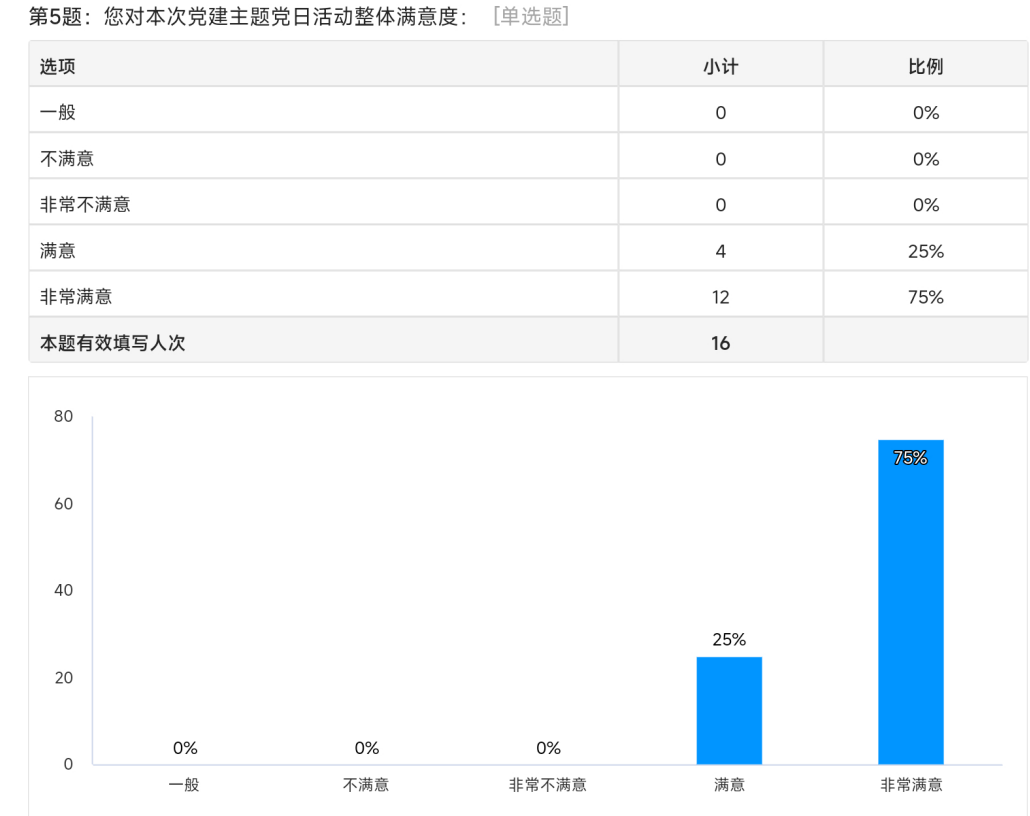Viewport: 1030px width, 816px height.
Task: Click the 25% cell in the table
Action: 925,251
